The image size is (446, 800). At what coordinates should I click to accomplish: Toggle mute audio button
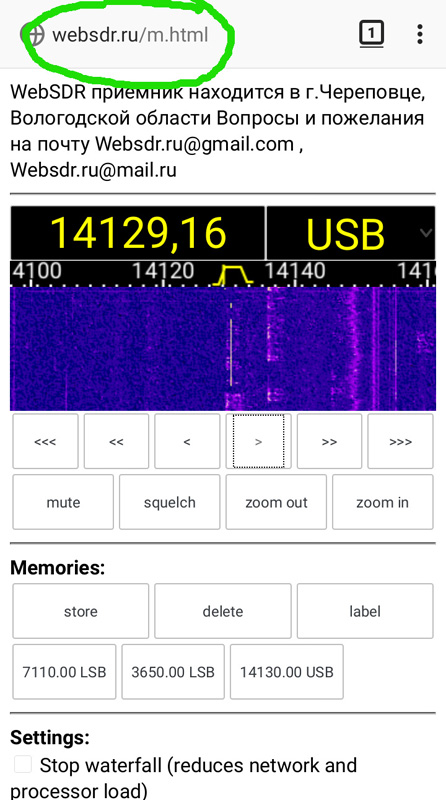click(63, 503)
